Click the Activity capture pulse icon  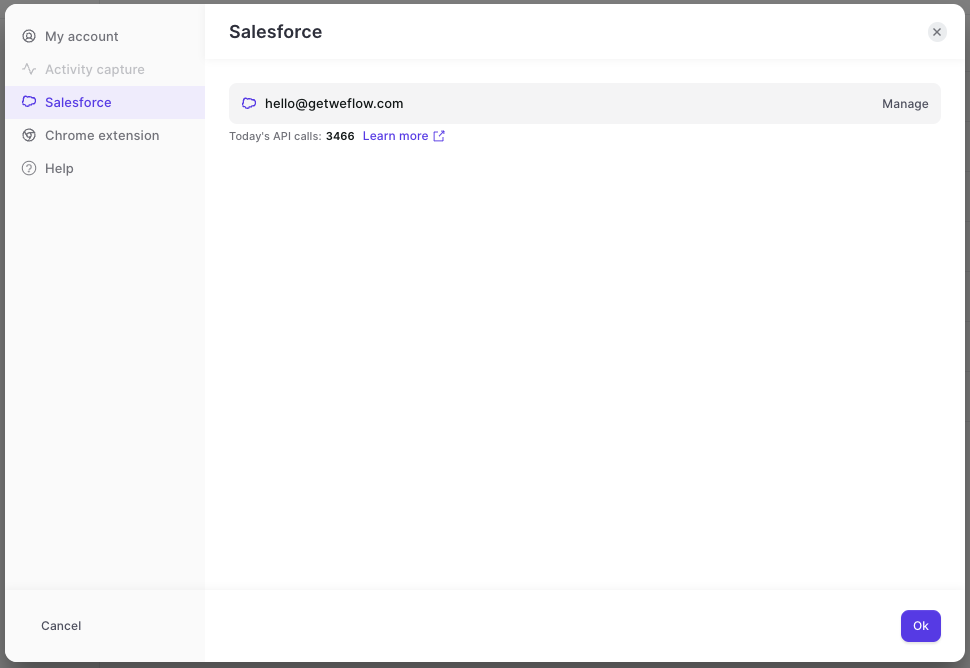click(29, 69)
